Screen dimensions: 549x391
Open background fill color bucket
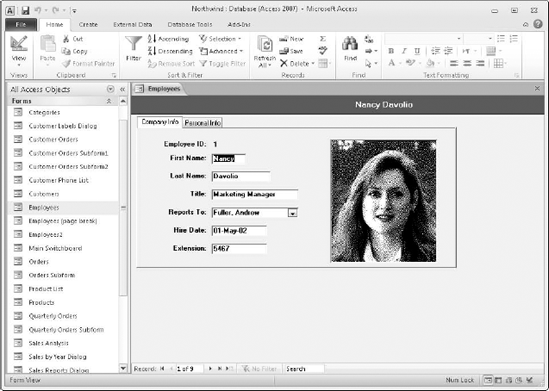pyautogui.click(x=430, y=63)
